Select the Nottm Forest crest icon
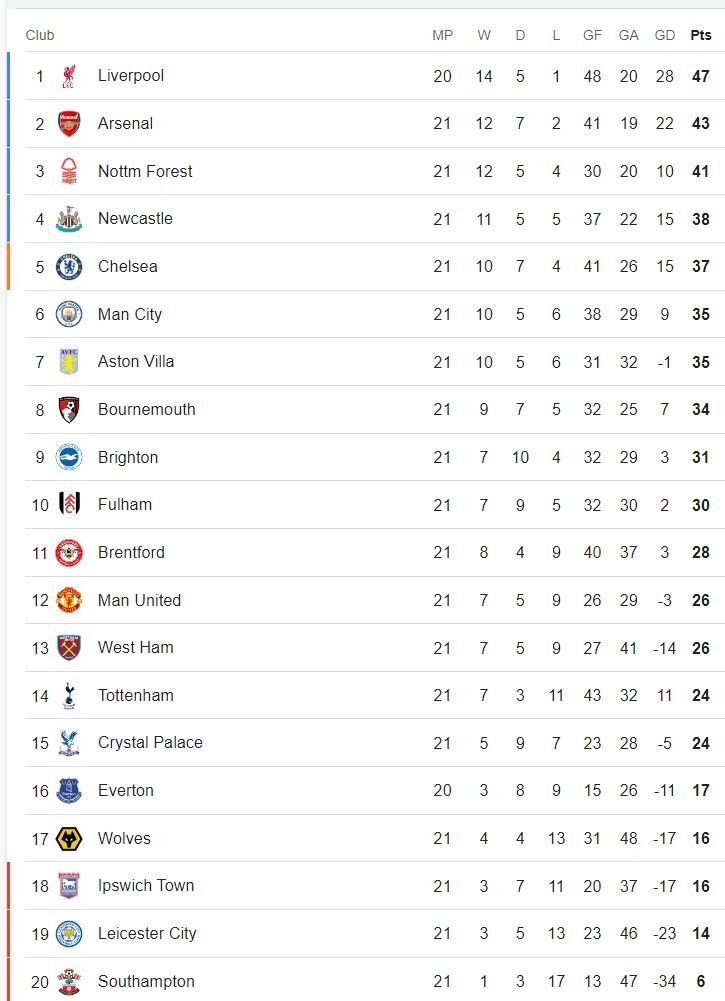The width and height of the screenshot is (725, 1001). pyautogui.click(x=68, y=171)
